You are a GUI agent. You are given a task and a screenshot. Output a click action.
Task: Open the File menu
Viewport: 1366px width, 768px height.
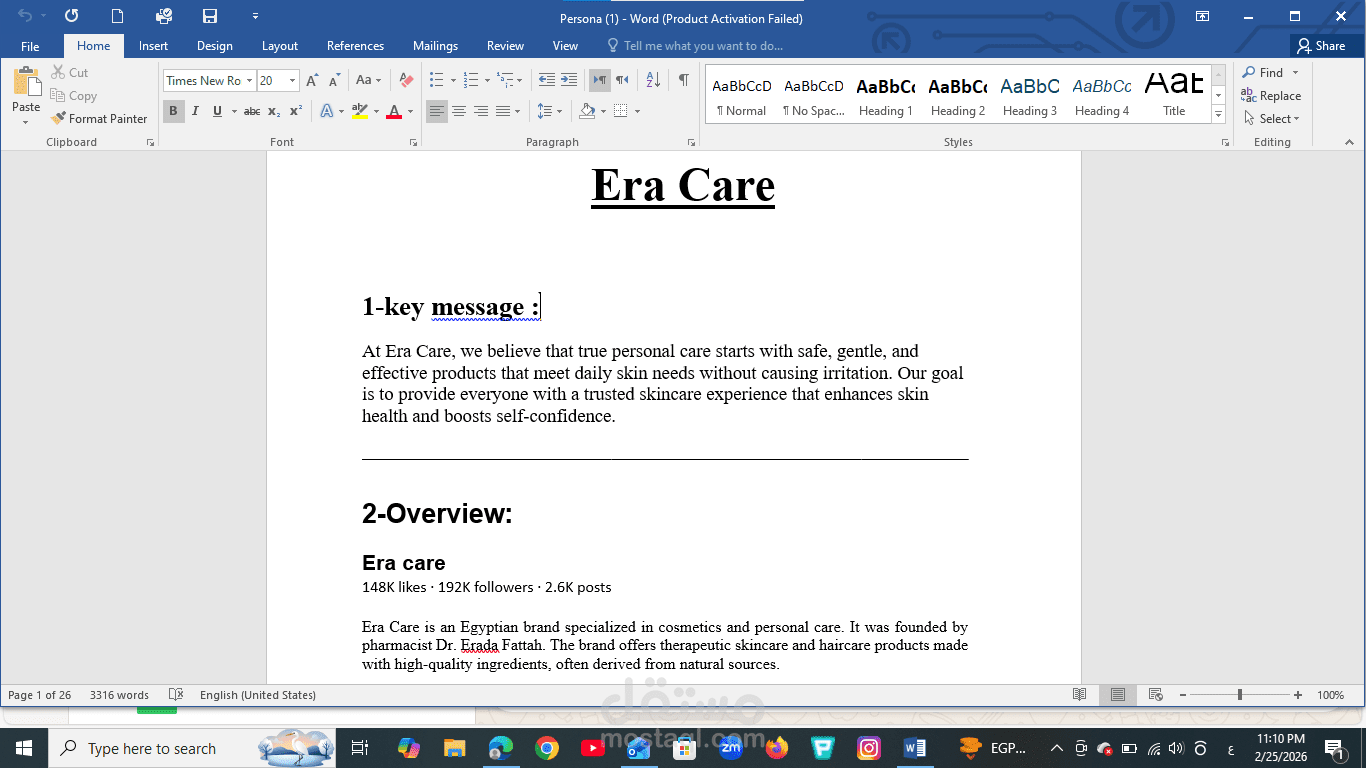[x=30, y=46]
